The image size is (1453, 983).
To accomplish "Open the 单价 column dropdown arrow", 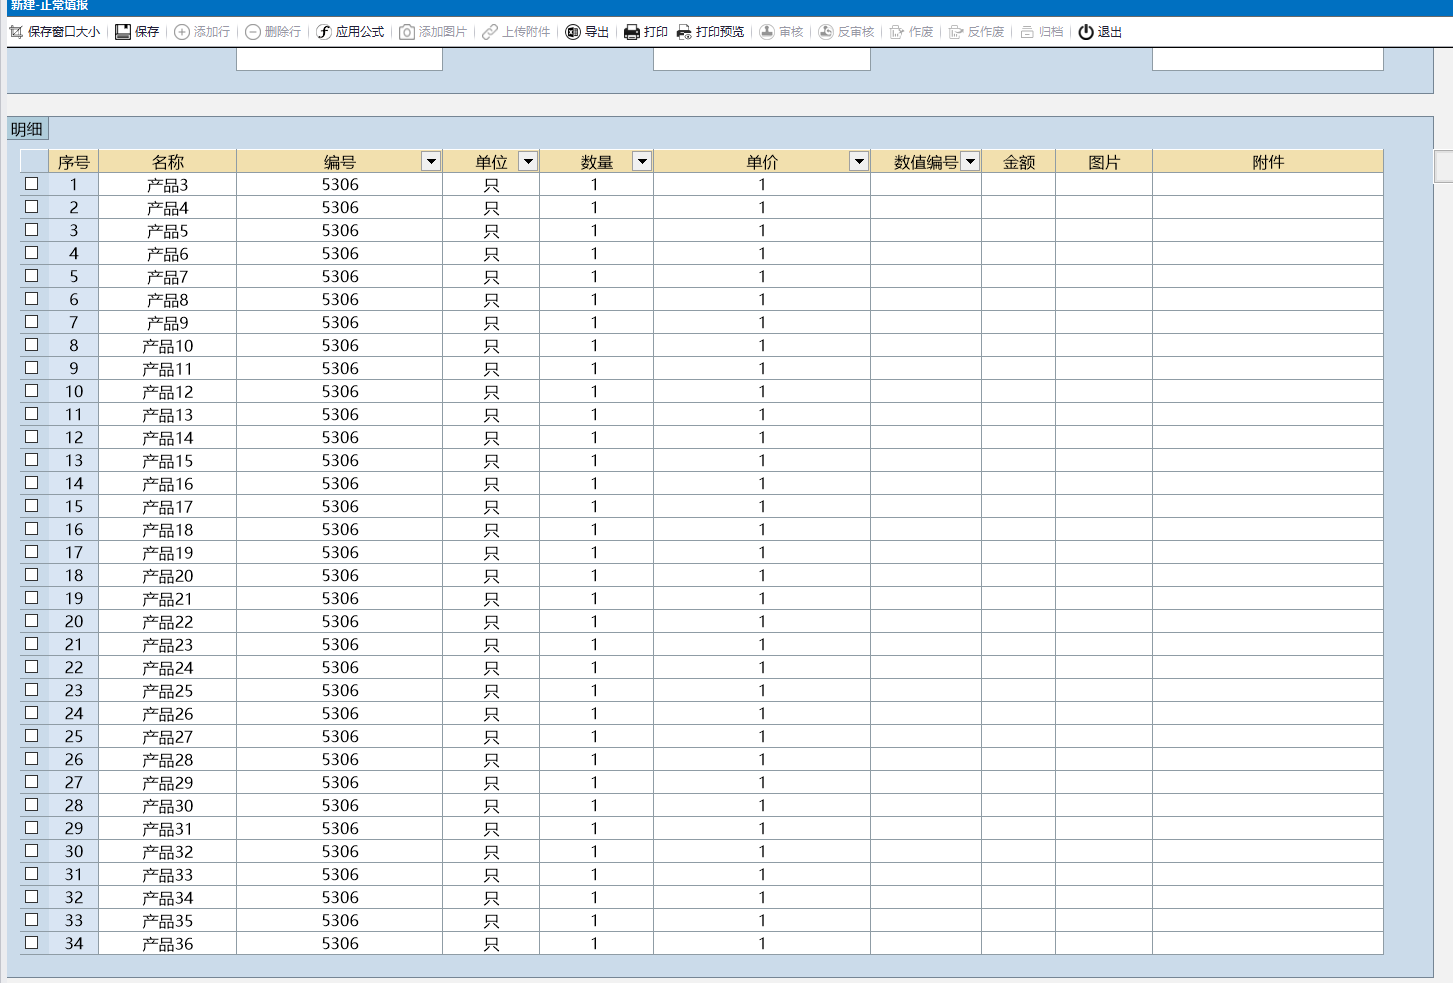I will (x=858, y=162).
